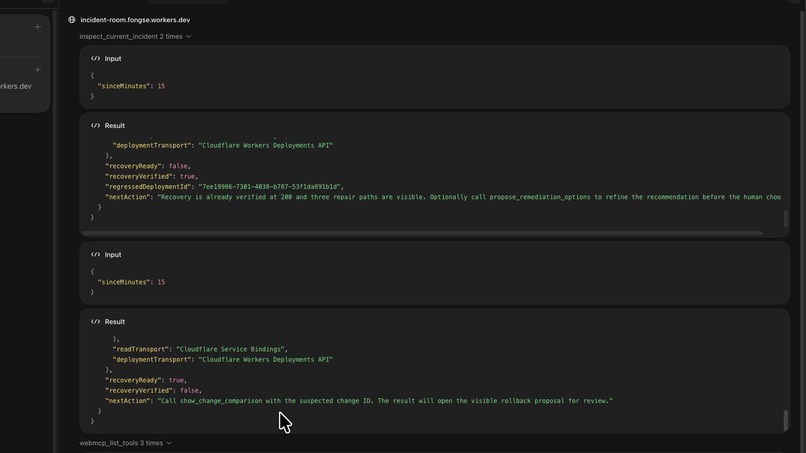Click the "Cloudflare Service Bindings" readTransport value
The width and height of the screenshot is (806, 453).
point(230,349)
